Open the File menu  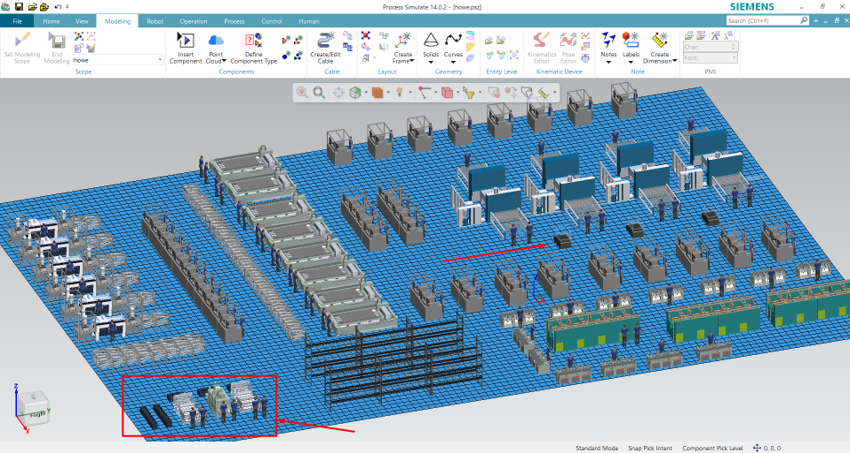point(17,20)
